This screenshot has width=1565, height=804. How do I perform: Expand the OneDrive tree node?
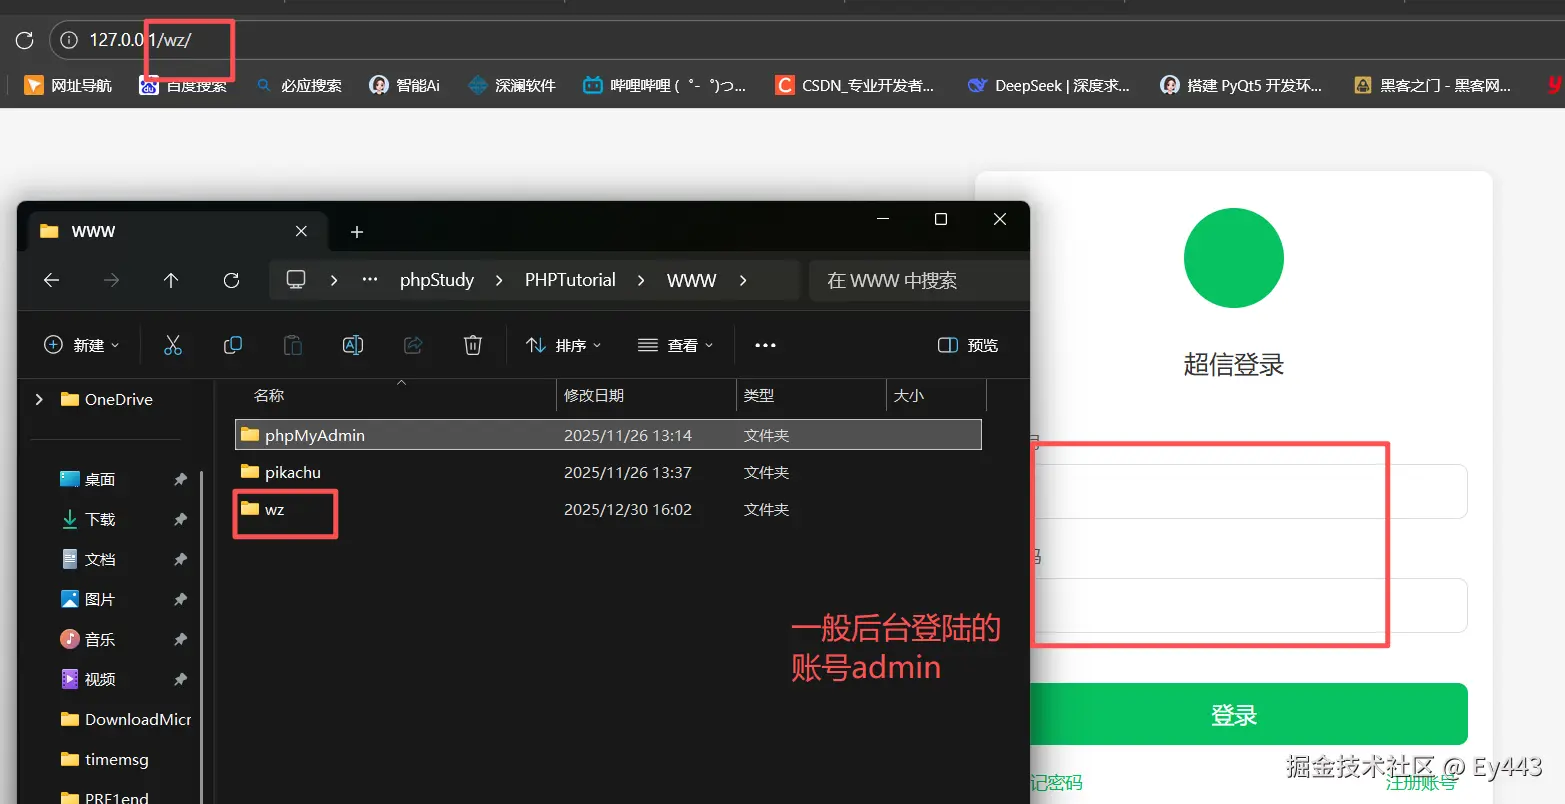tap(39, 399)
